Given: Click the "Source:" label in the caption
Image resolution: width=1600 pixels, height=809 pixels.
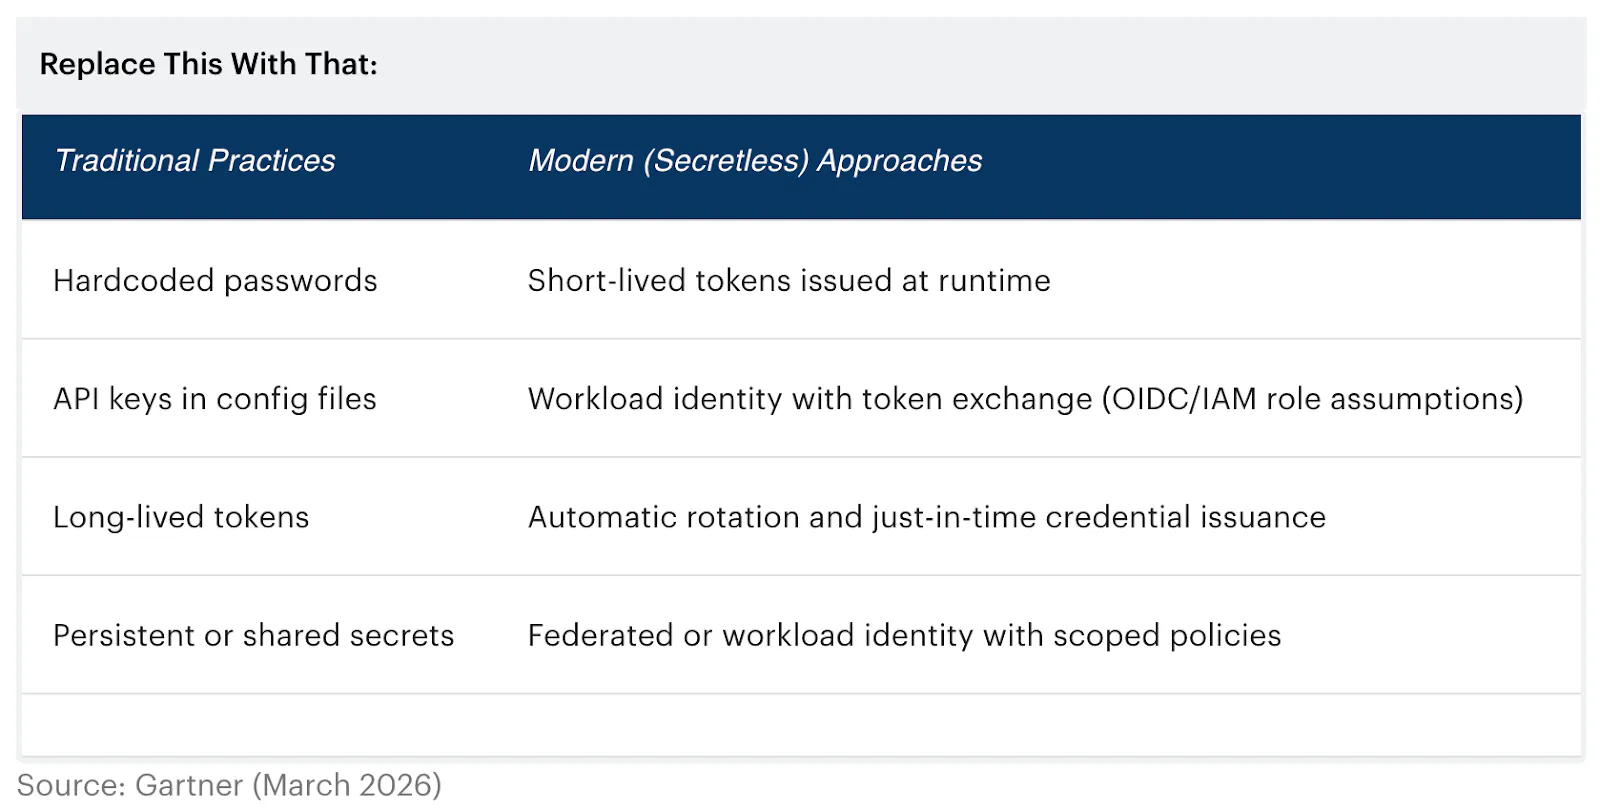Looking at the screenshot, I should [72, 786].
